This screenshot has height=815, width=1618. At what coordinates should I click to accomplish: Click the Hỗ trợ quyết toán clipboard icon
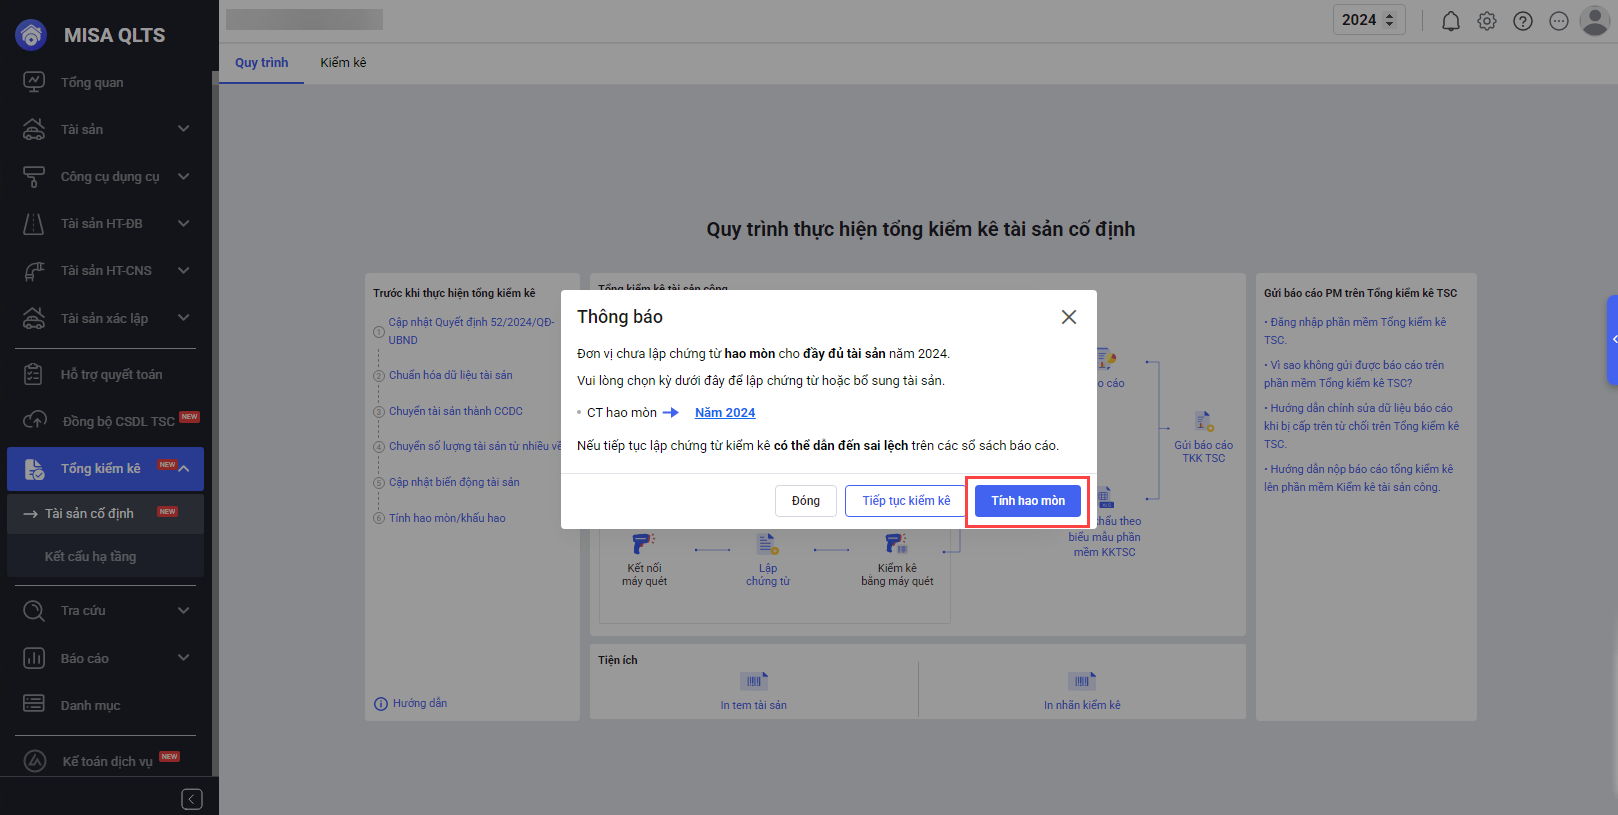tap(34, 374)
